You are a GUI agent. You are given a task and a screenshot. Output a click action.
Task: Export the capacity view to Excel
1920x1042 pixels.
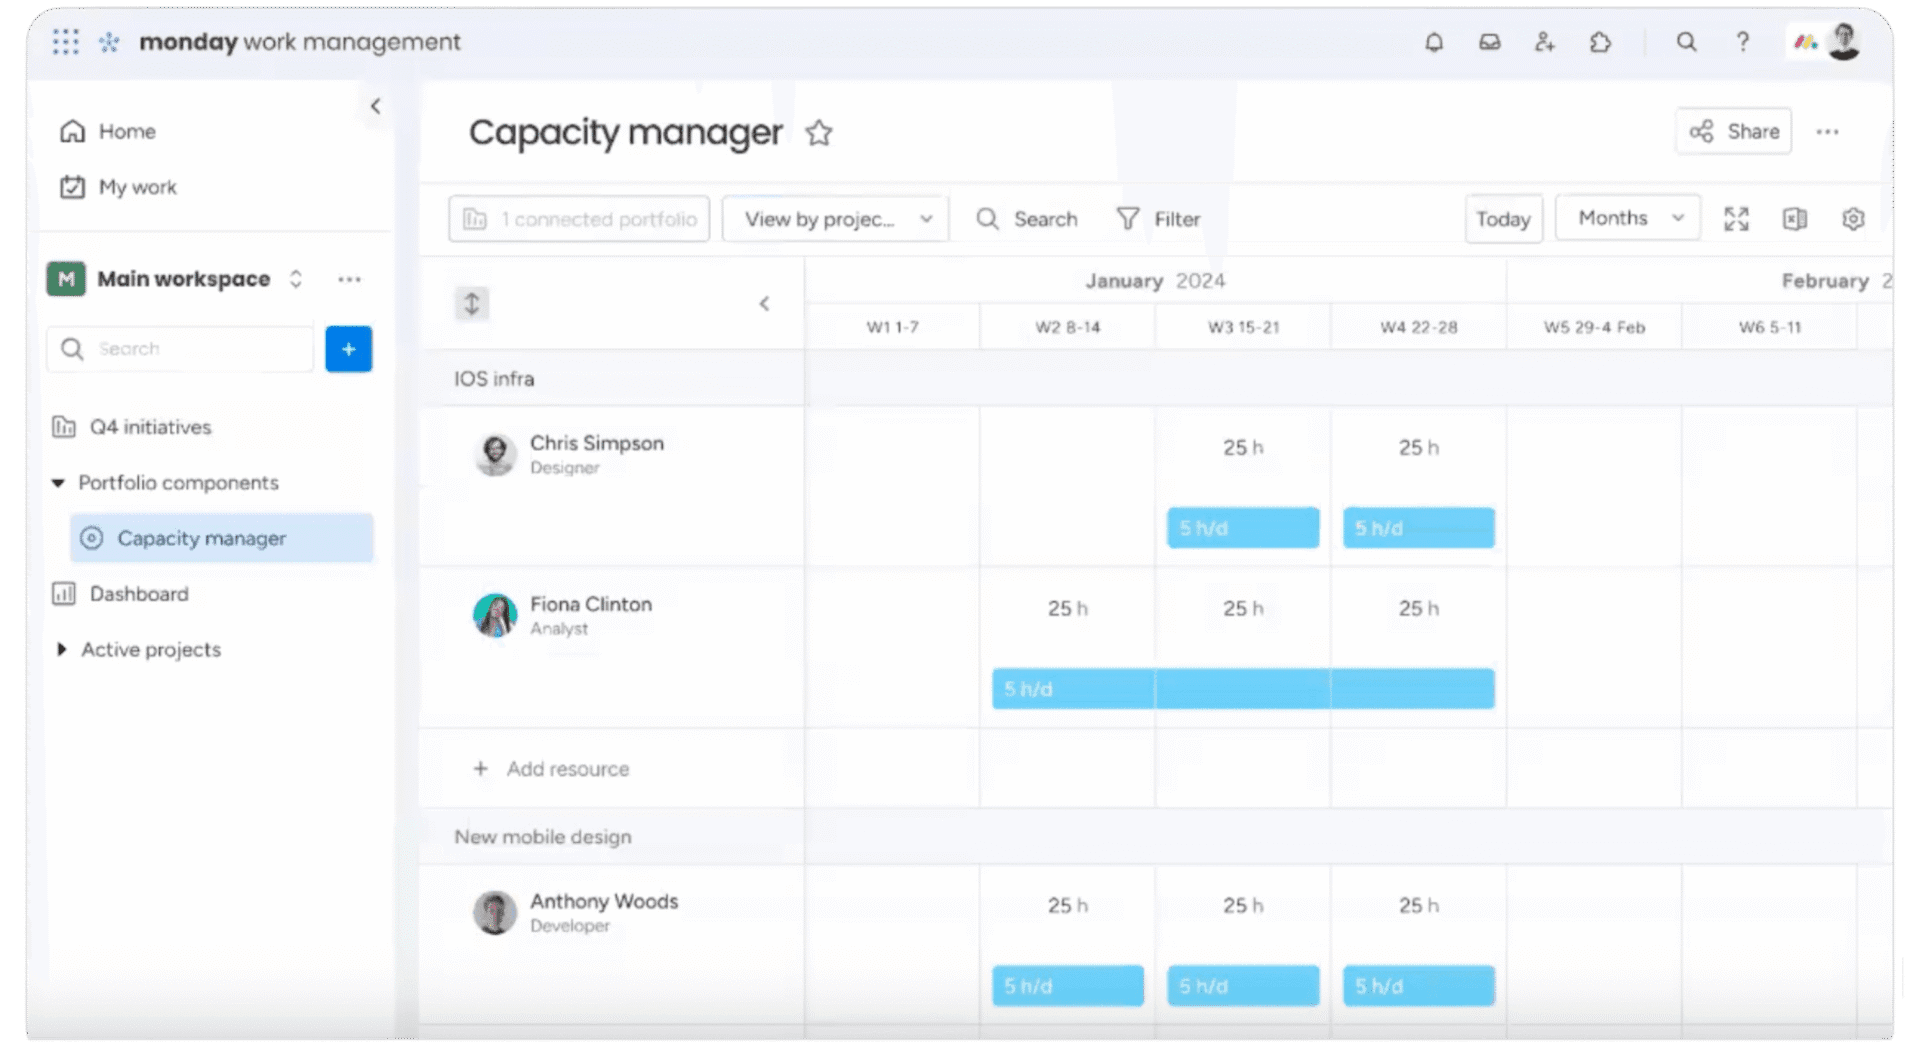click(x=1794, y=218)
